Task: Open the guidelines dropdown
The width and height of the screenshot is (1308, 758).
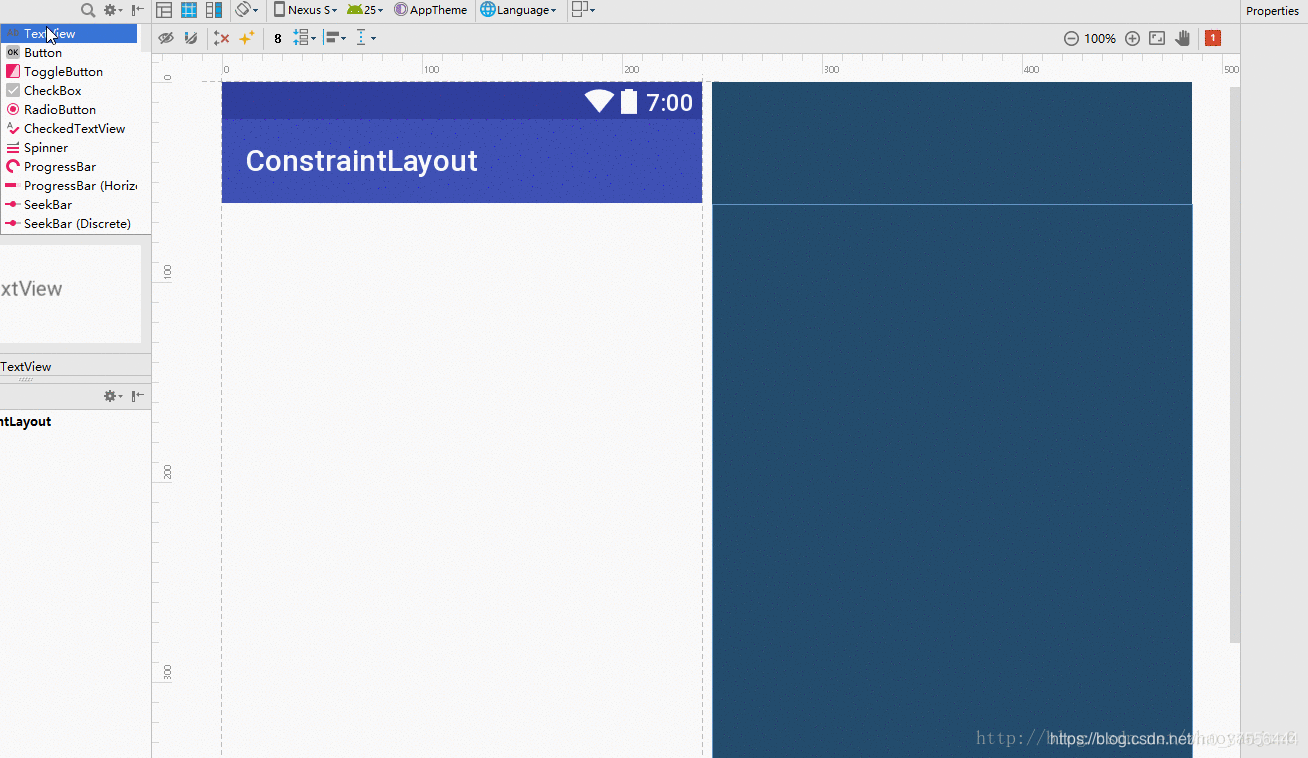Action: pos(366,38)
